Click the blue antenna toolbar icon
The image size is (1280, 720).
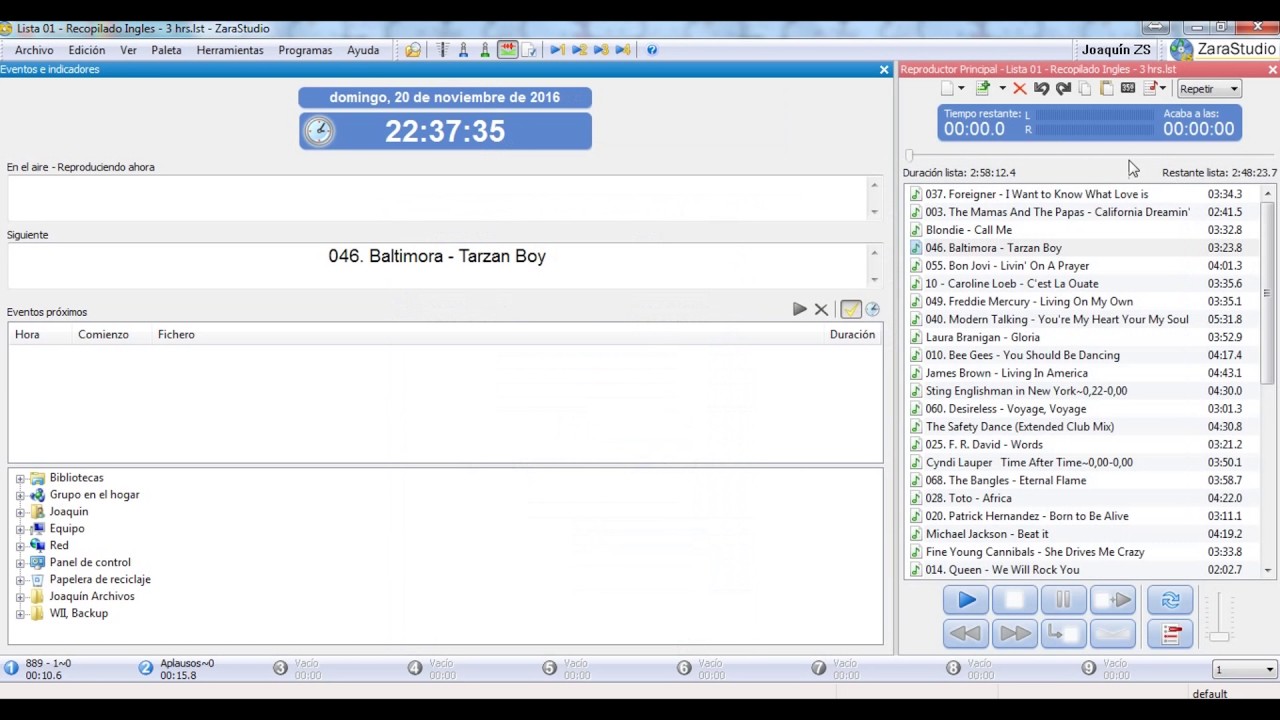tap(464, 50)
